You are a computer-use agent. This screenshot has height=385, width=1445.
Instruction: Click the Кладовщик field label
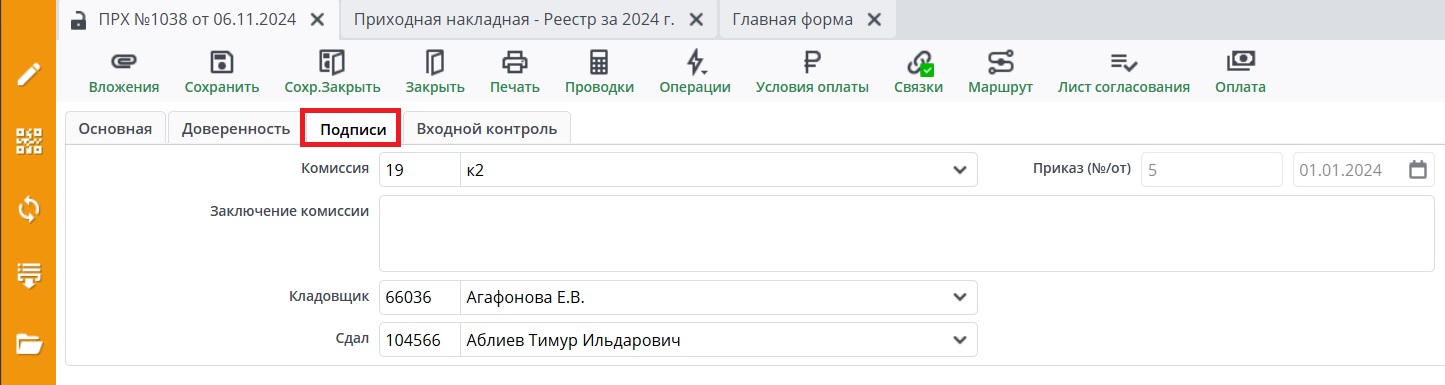(329, 296)
